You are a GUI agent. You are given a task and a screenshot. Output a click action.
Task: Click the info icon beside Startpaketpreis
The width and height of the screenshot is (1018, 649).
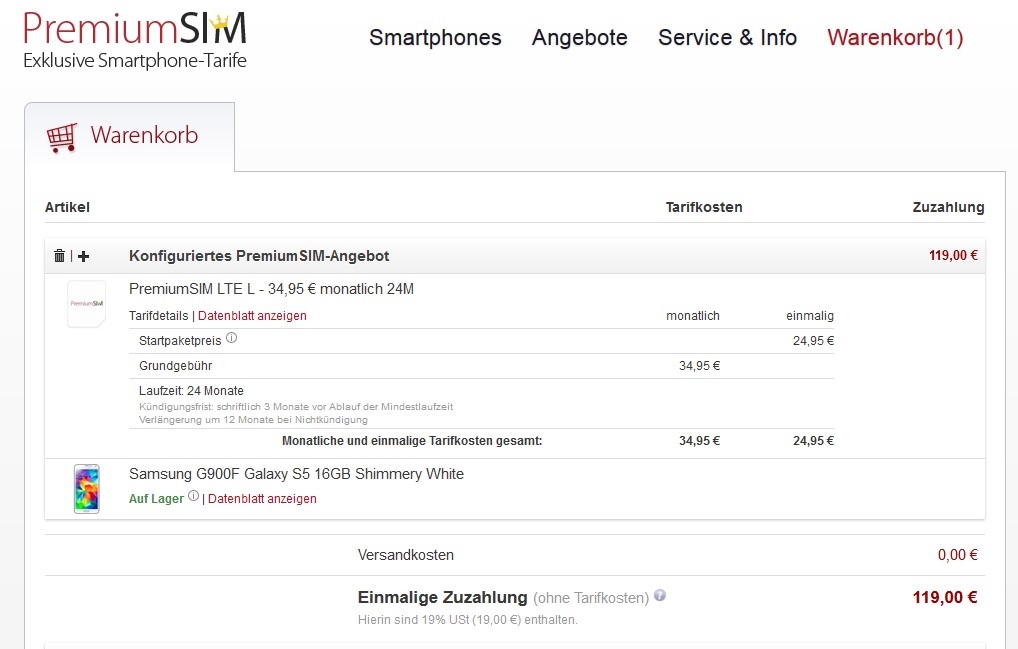click(x=232, y=338)
